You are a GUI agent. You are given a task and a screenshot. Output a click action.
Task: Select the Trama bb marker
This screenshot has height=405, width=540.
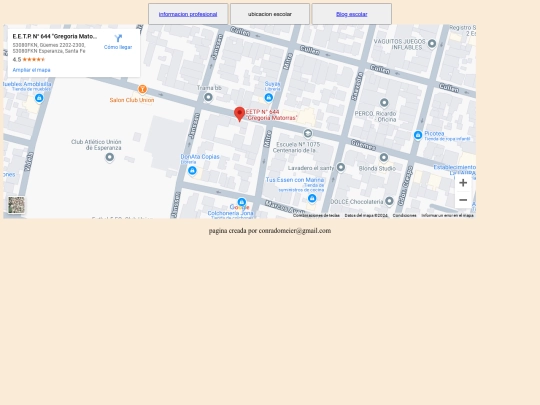(208, 97)
